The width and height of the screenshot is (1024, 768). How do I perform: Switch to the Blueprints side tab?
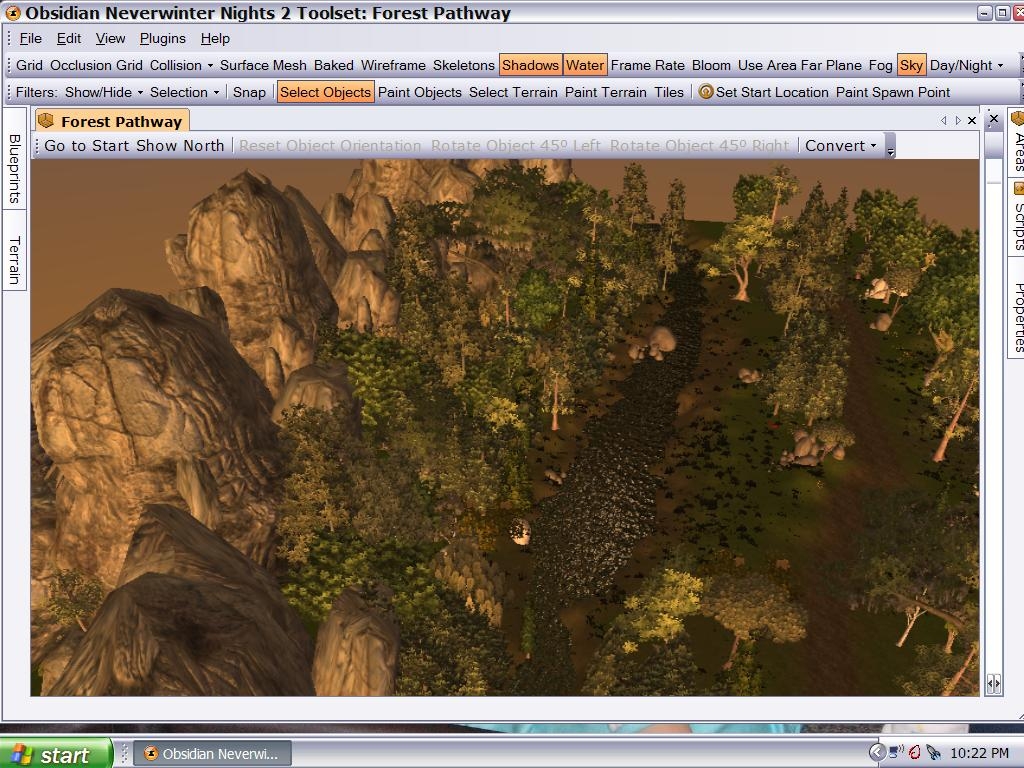click(x=14, y=168)
